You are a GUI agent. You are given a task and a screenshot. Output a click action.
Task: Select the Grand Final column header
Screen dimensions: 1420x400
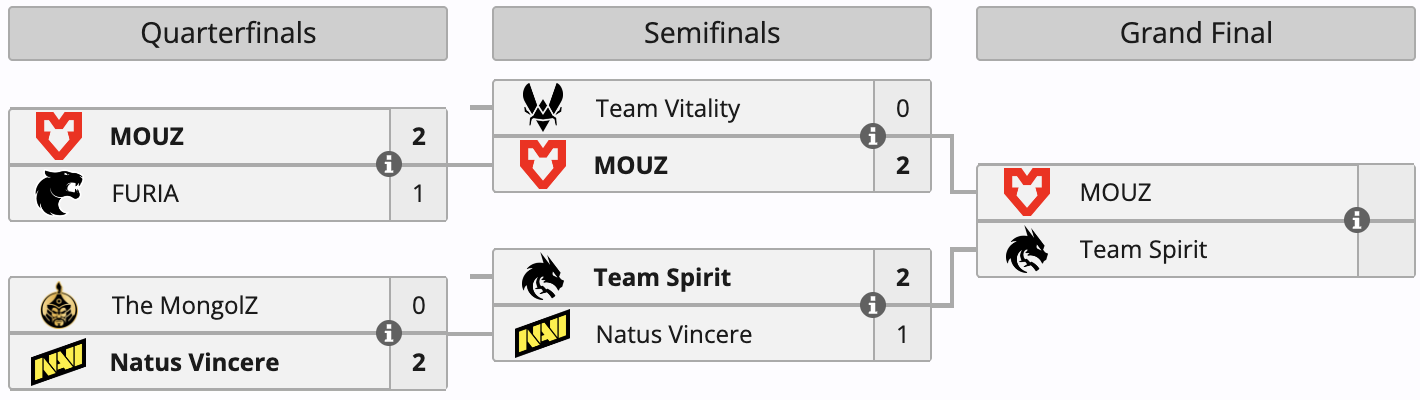click(1196, 33)
